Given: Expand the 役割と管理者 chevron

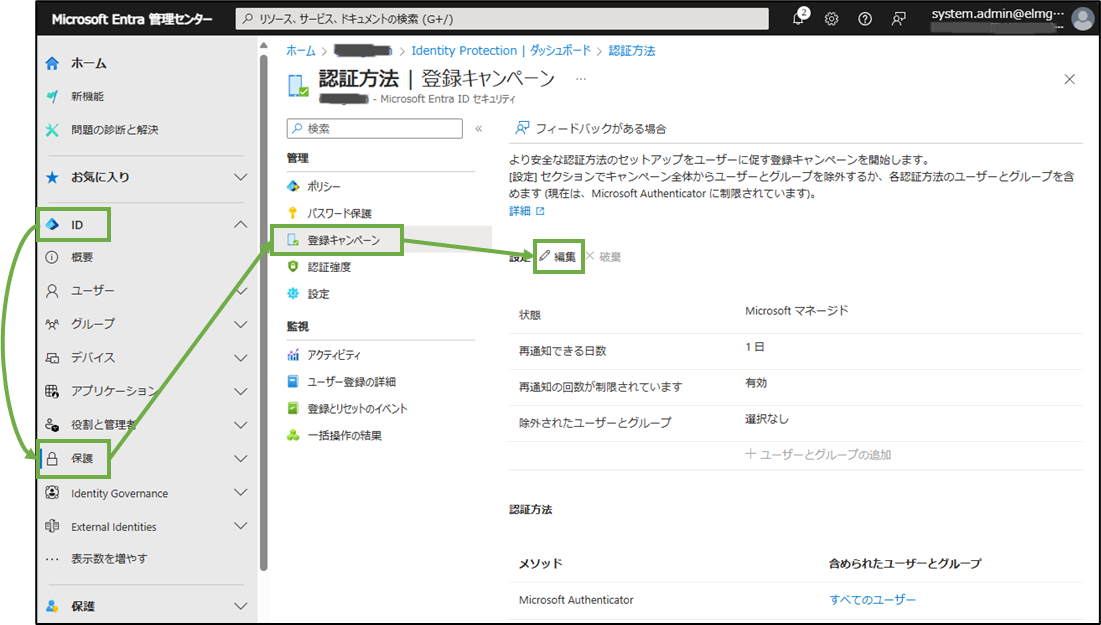Looking at the screenshot, I should (240, 425).
